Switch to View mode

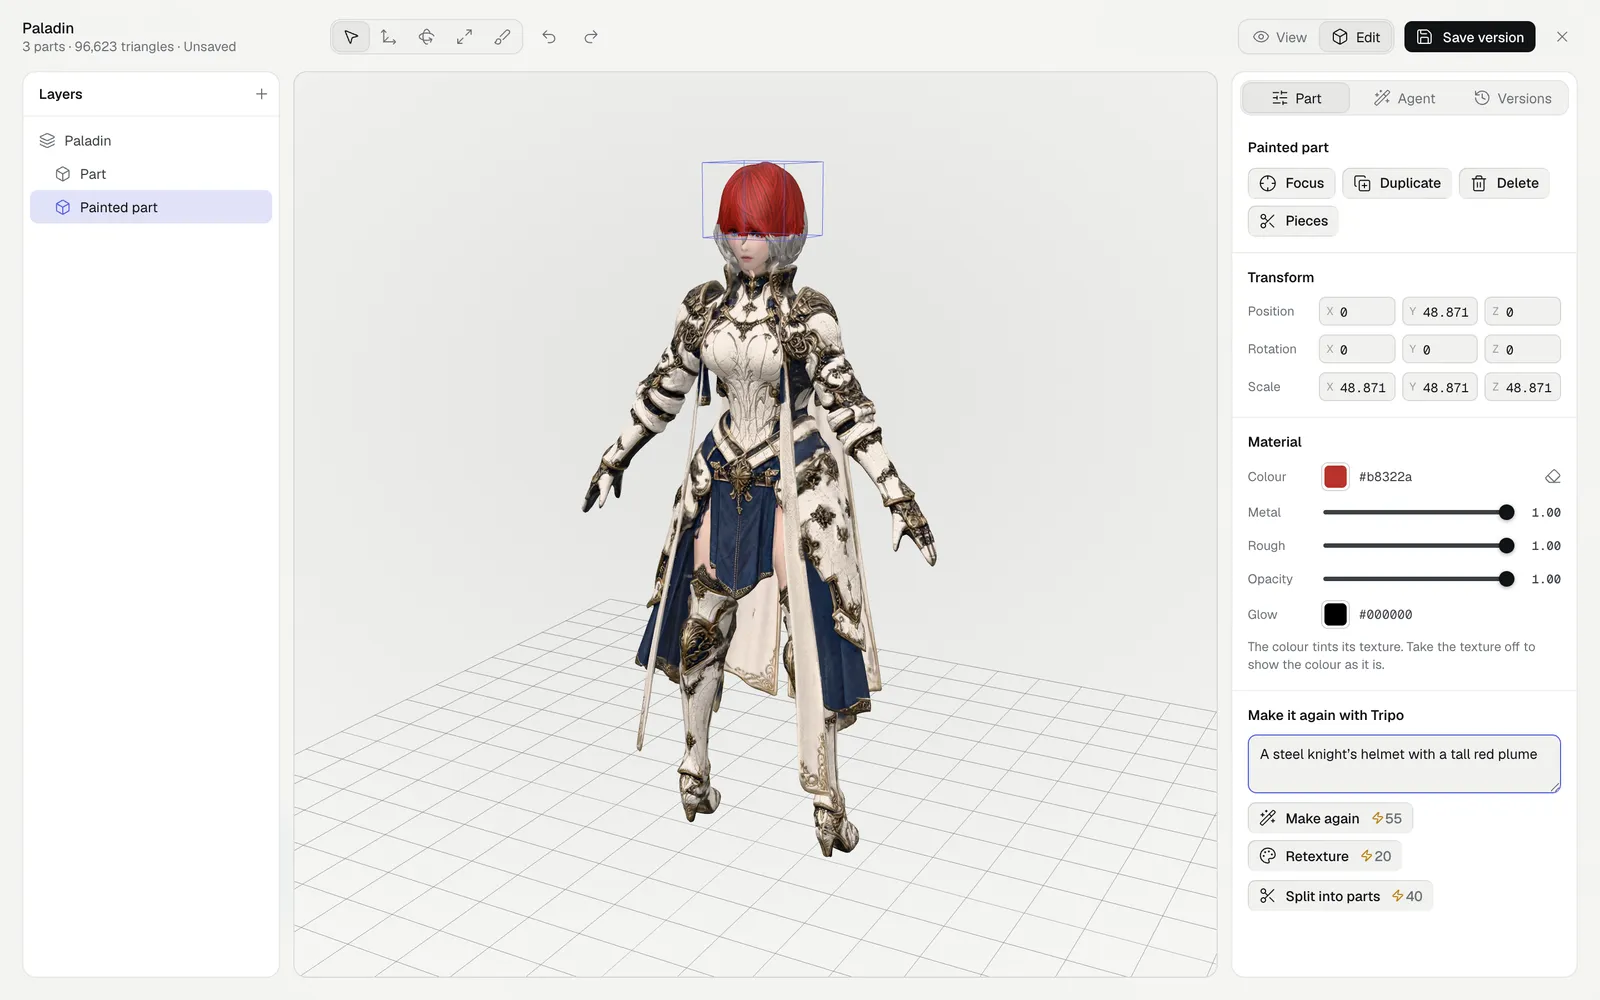[1280, 37]
